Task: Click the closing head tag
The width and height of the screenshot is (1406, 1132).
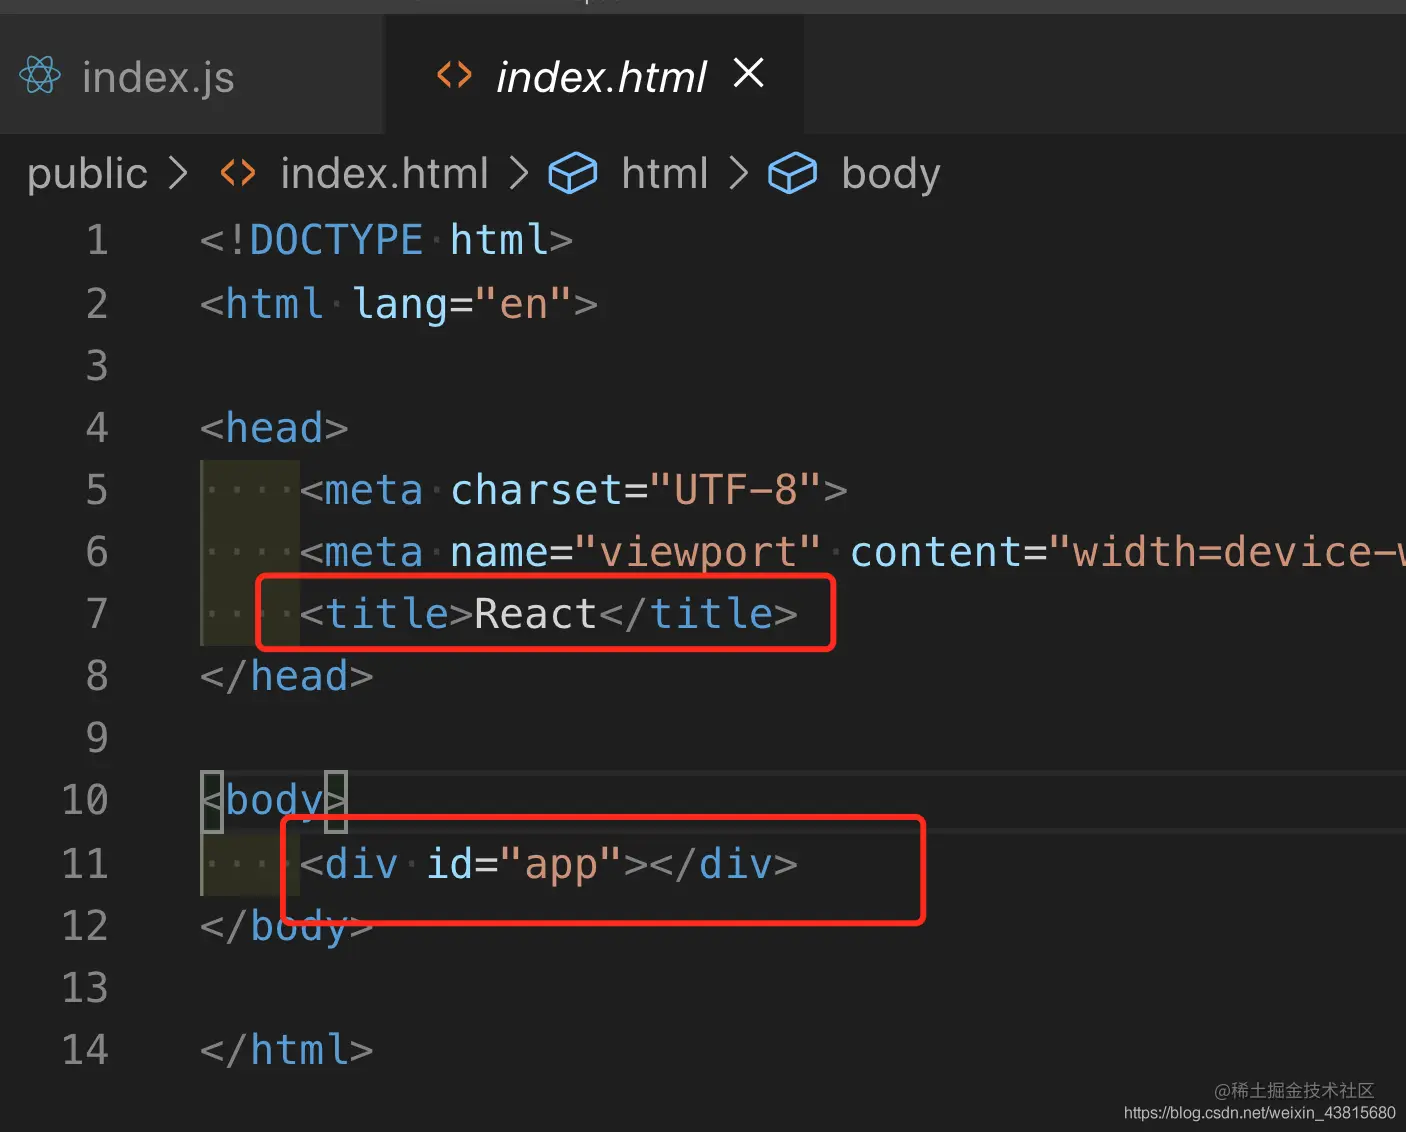Action: (286, 676)
